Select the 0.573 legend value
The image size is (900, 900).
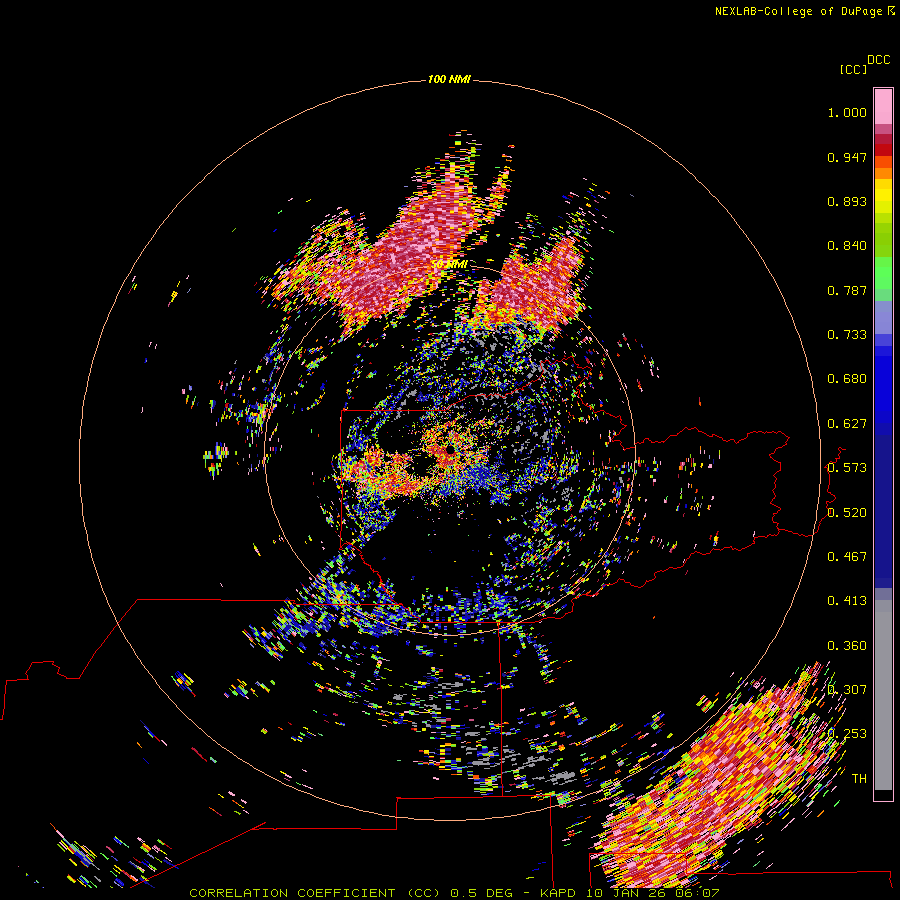[x=847, y=468]
